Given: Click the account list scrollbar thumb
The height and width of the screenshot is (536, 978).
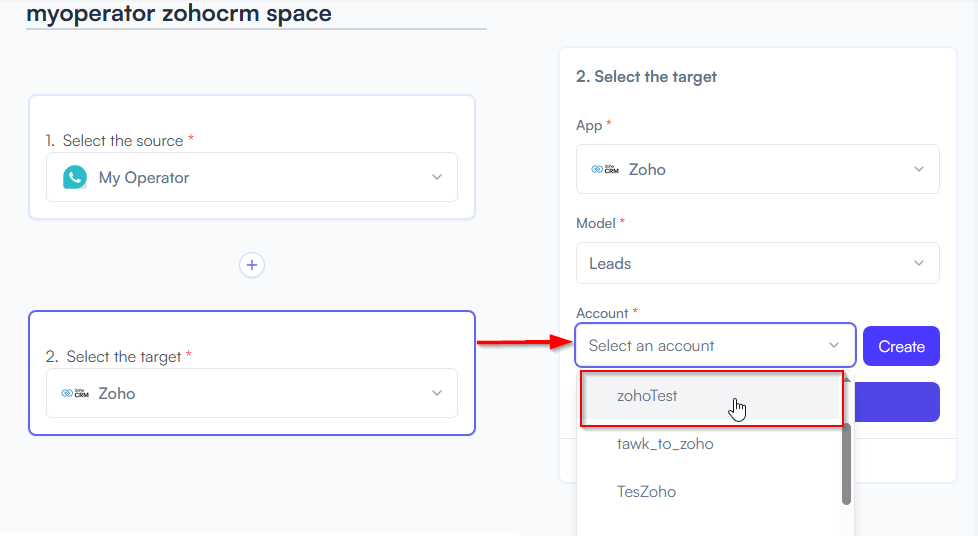Looking at the screenshot, I should (846, 464).
